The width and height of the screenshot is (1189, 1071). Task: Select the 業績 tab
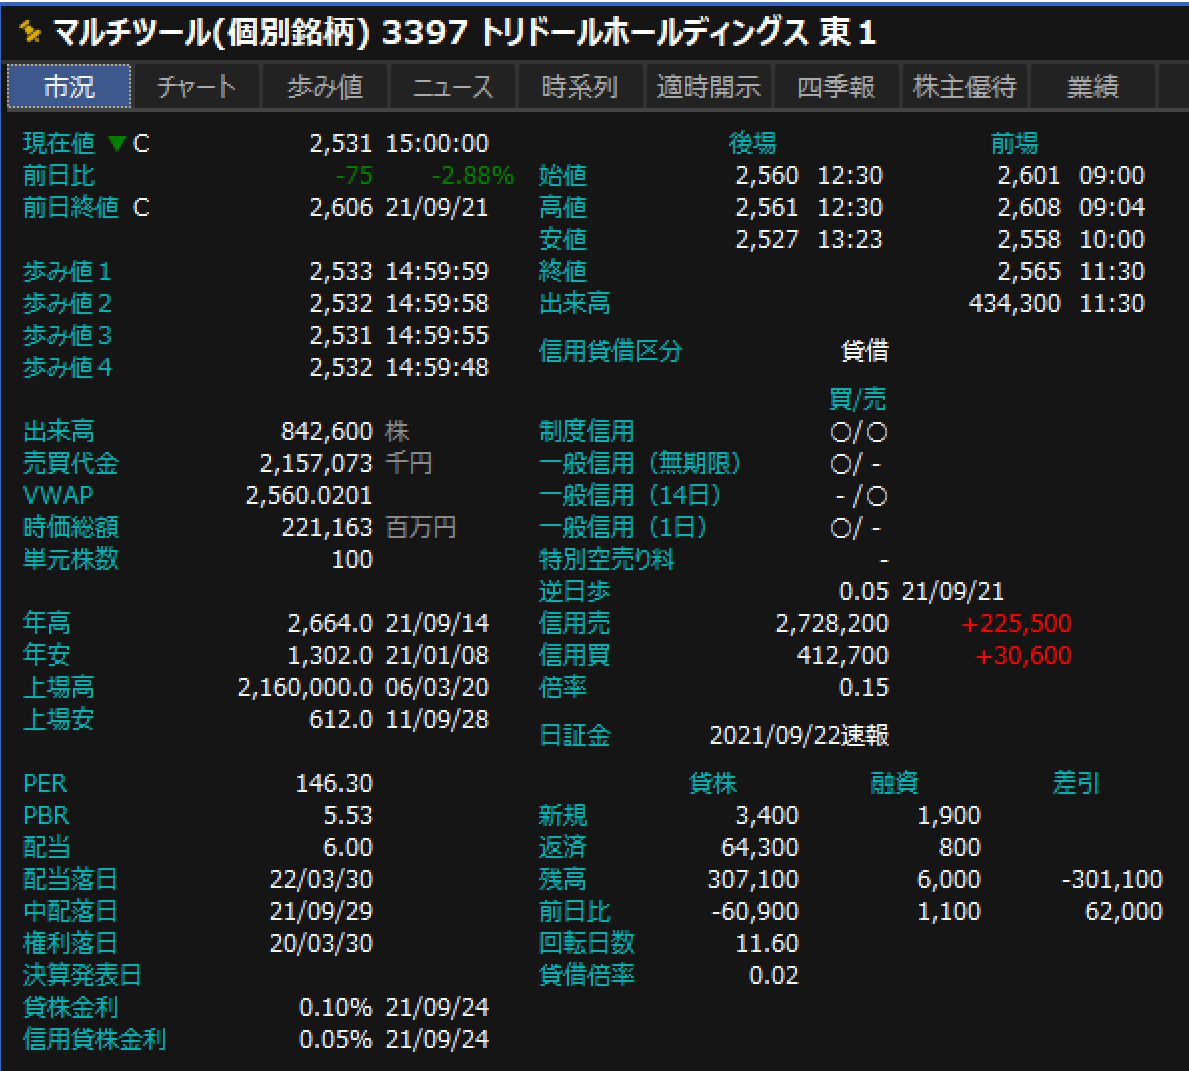(1093, 86)
